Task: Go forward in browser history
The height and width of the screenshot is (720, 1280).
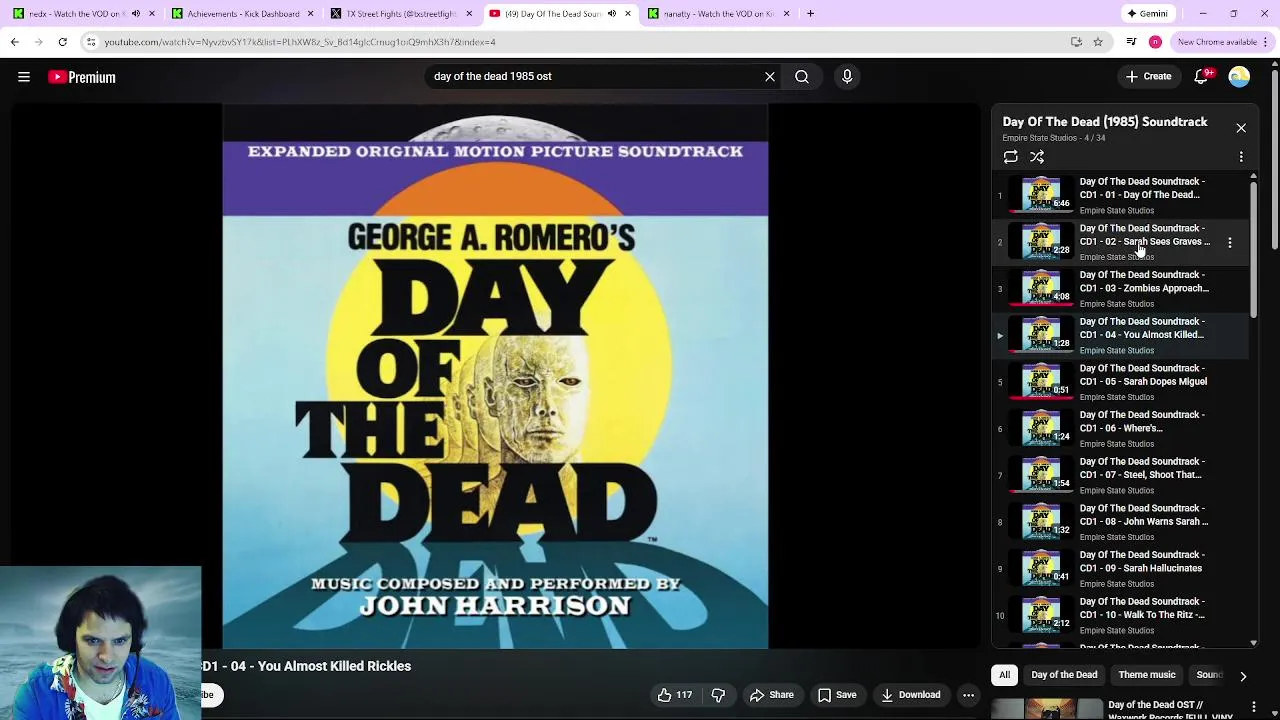Action: tap(38, 42)
